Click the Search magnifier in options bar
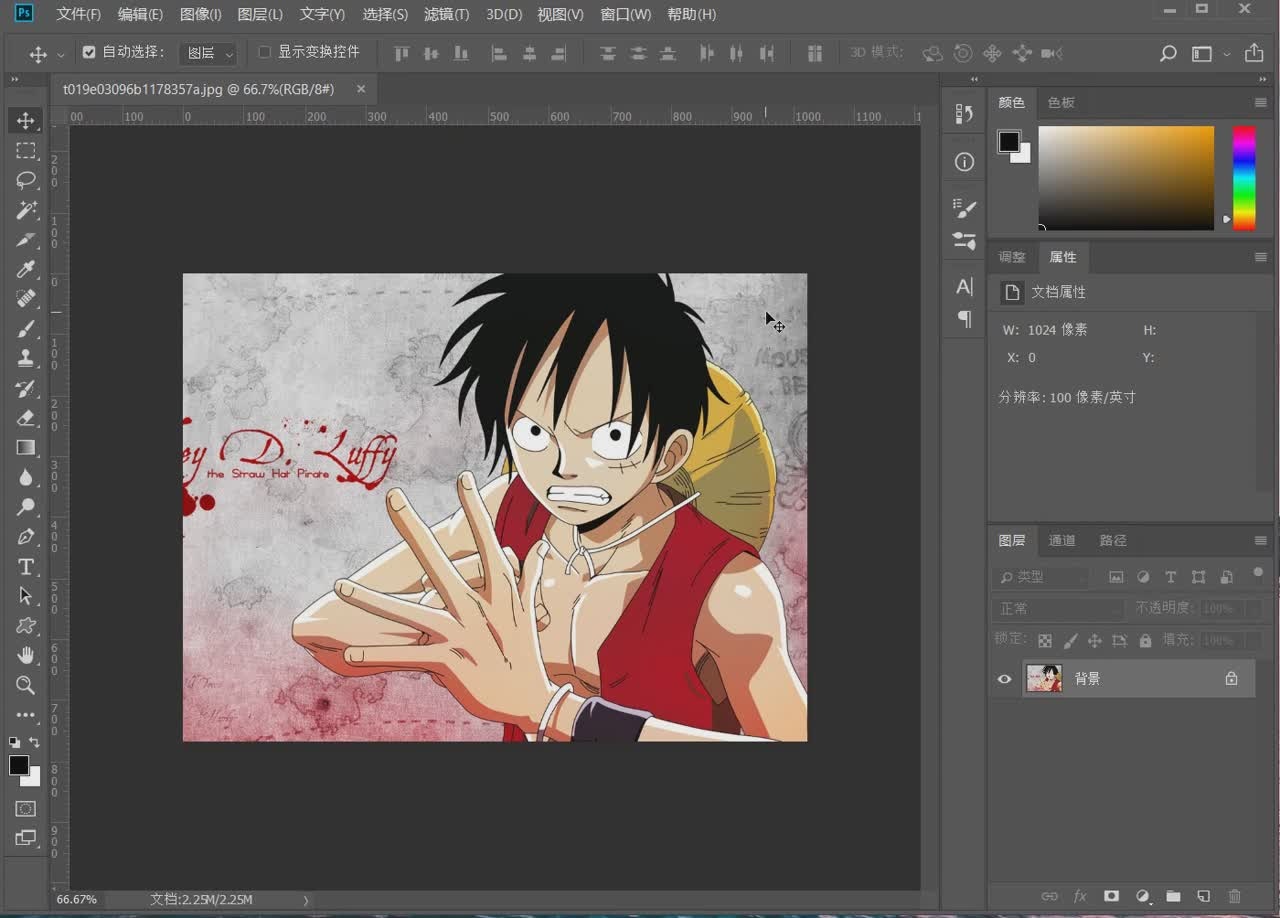1280x918 pixels. point(1168,54)
